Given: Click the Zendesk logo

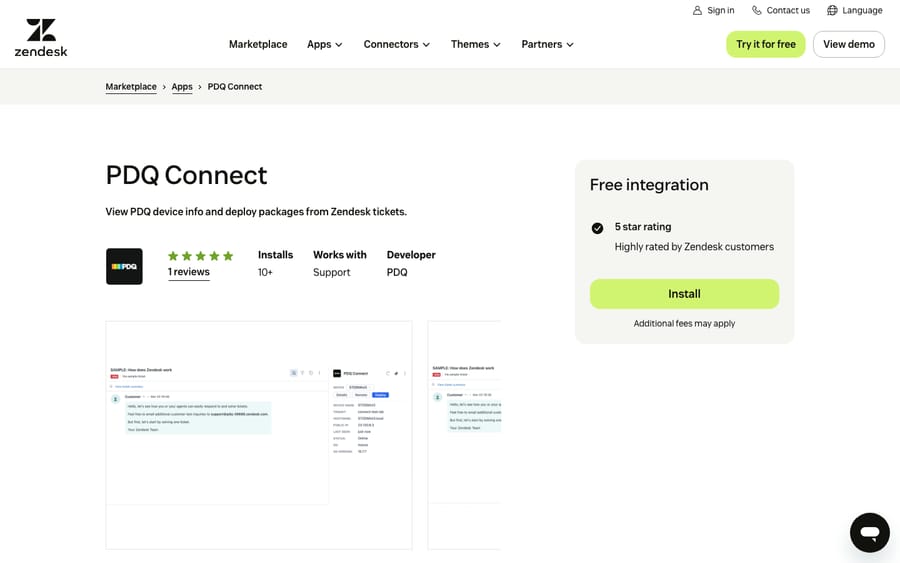Looking at the screenshot, I should 41,38.
